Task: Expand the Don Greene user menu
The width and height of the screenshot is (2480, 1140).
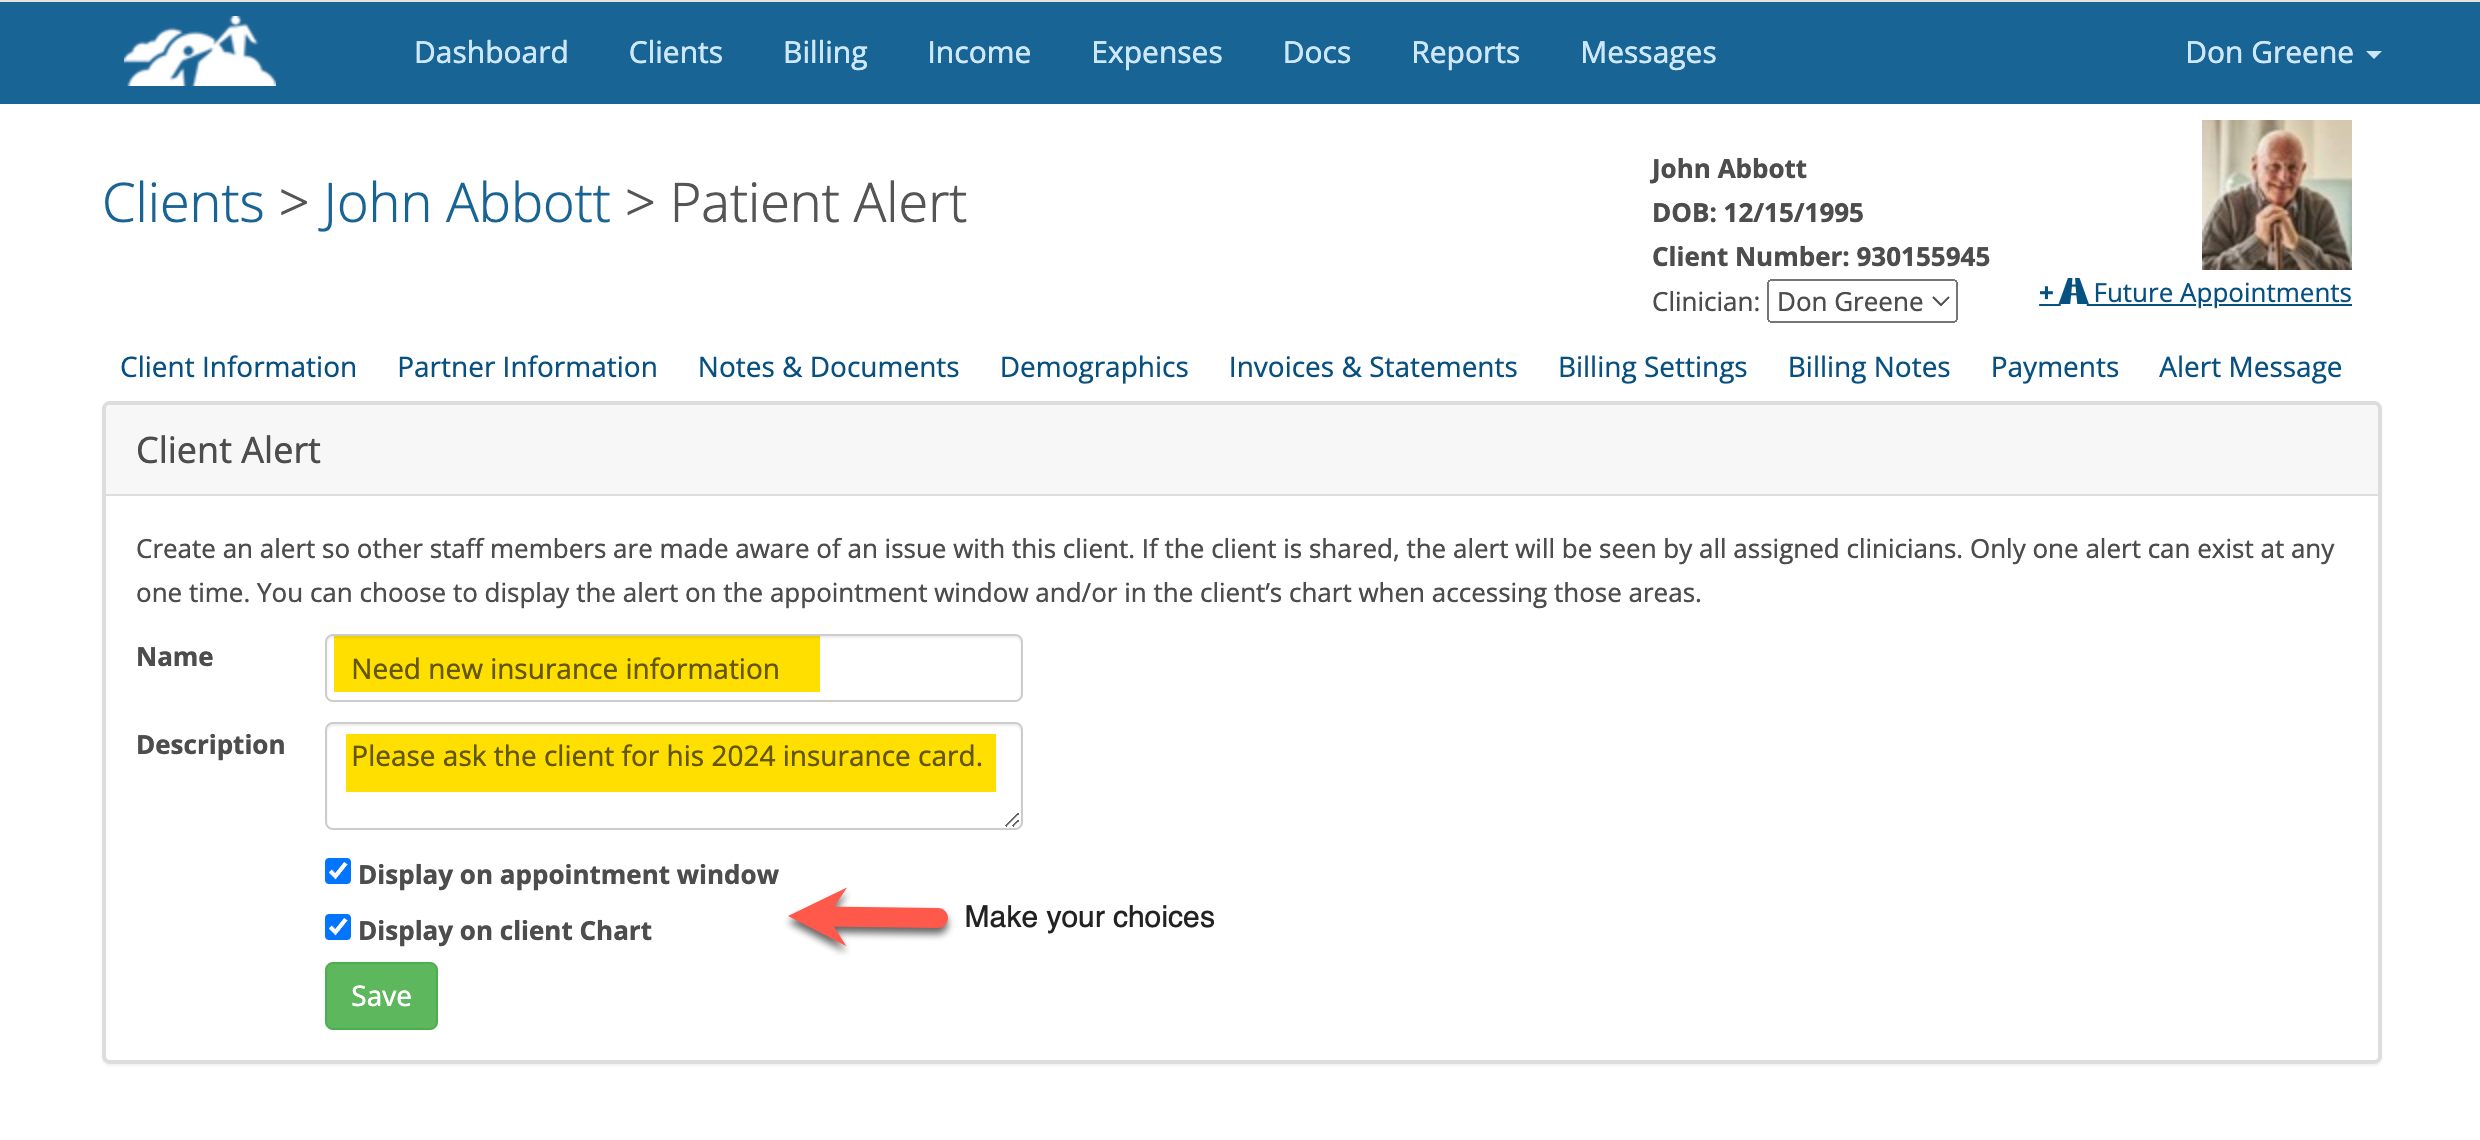Action: [x=2283, y=52]
